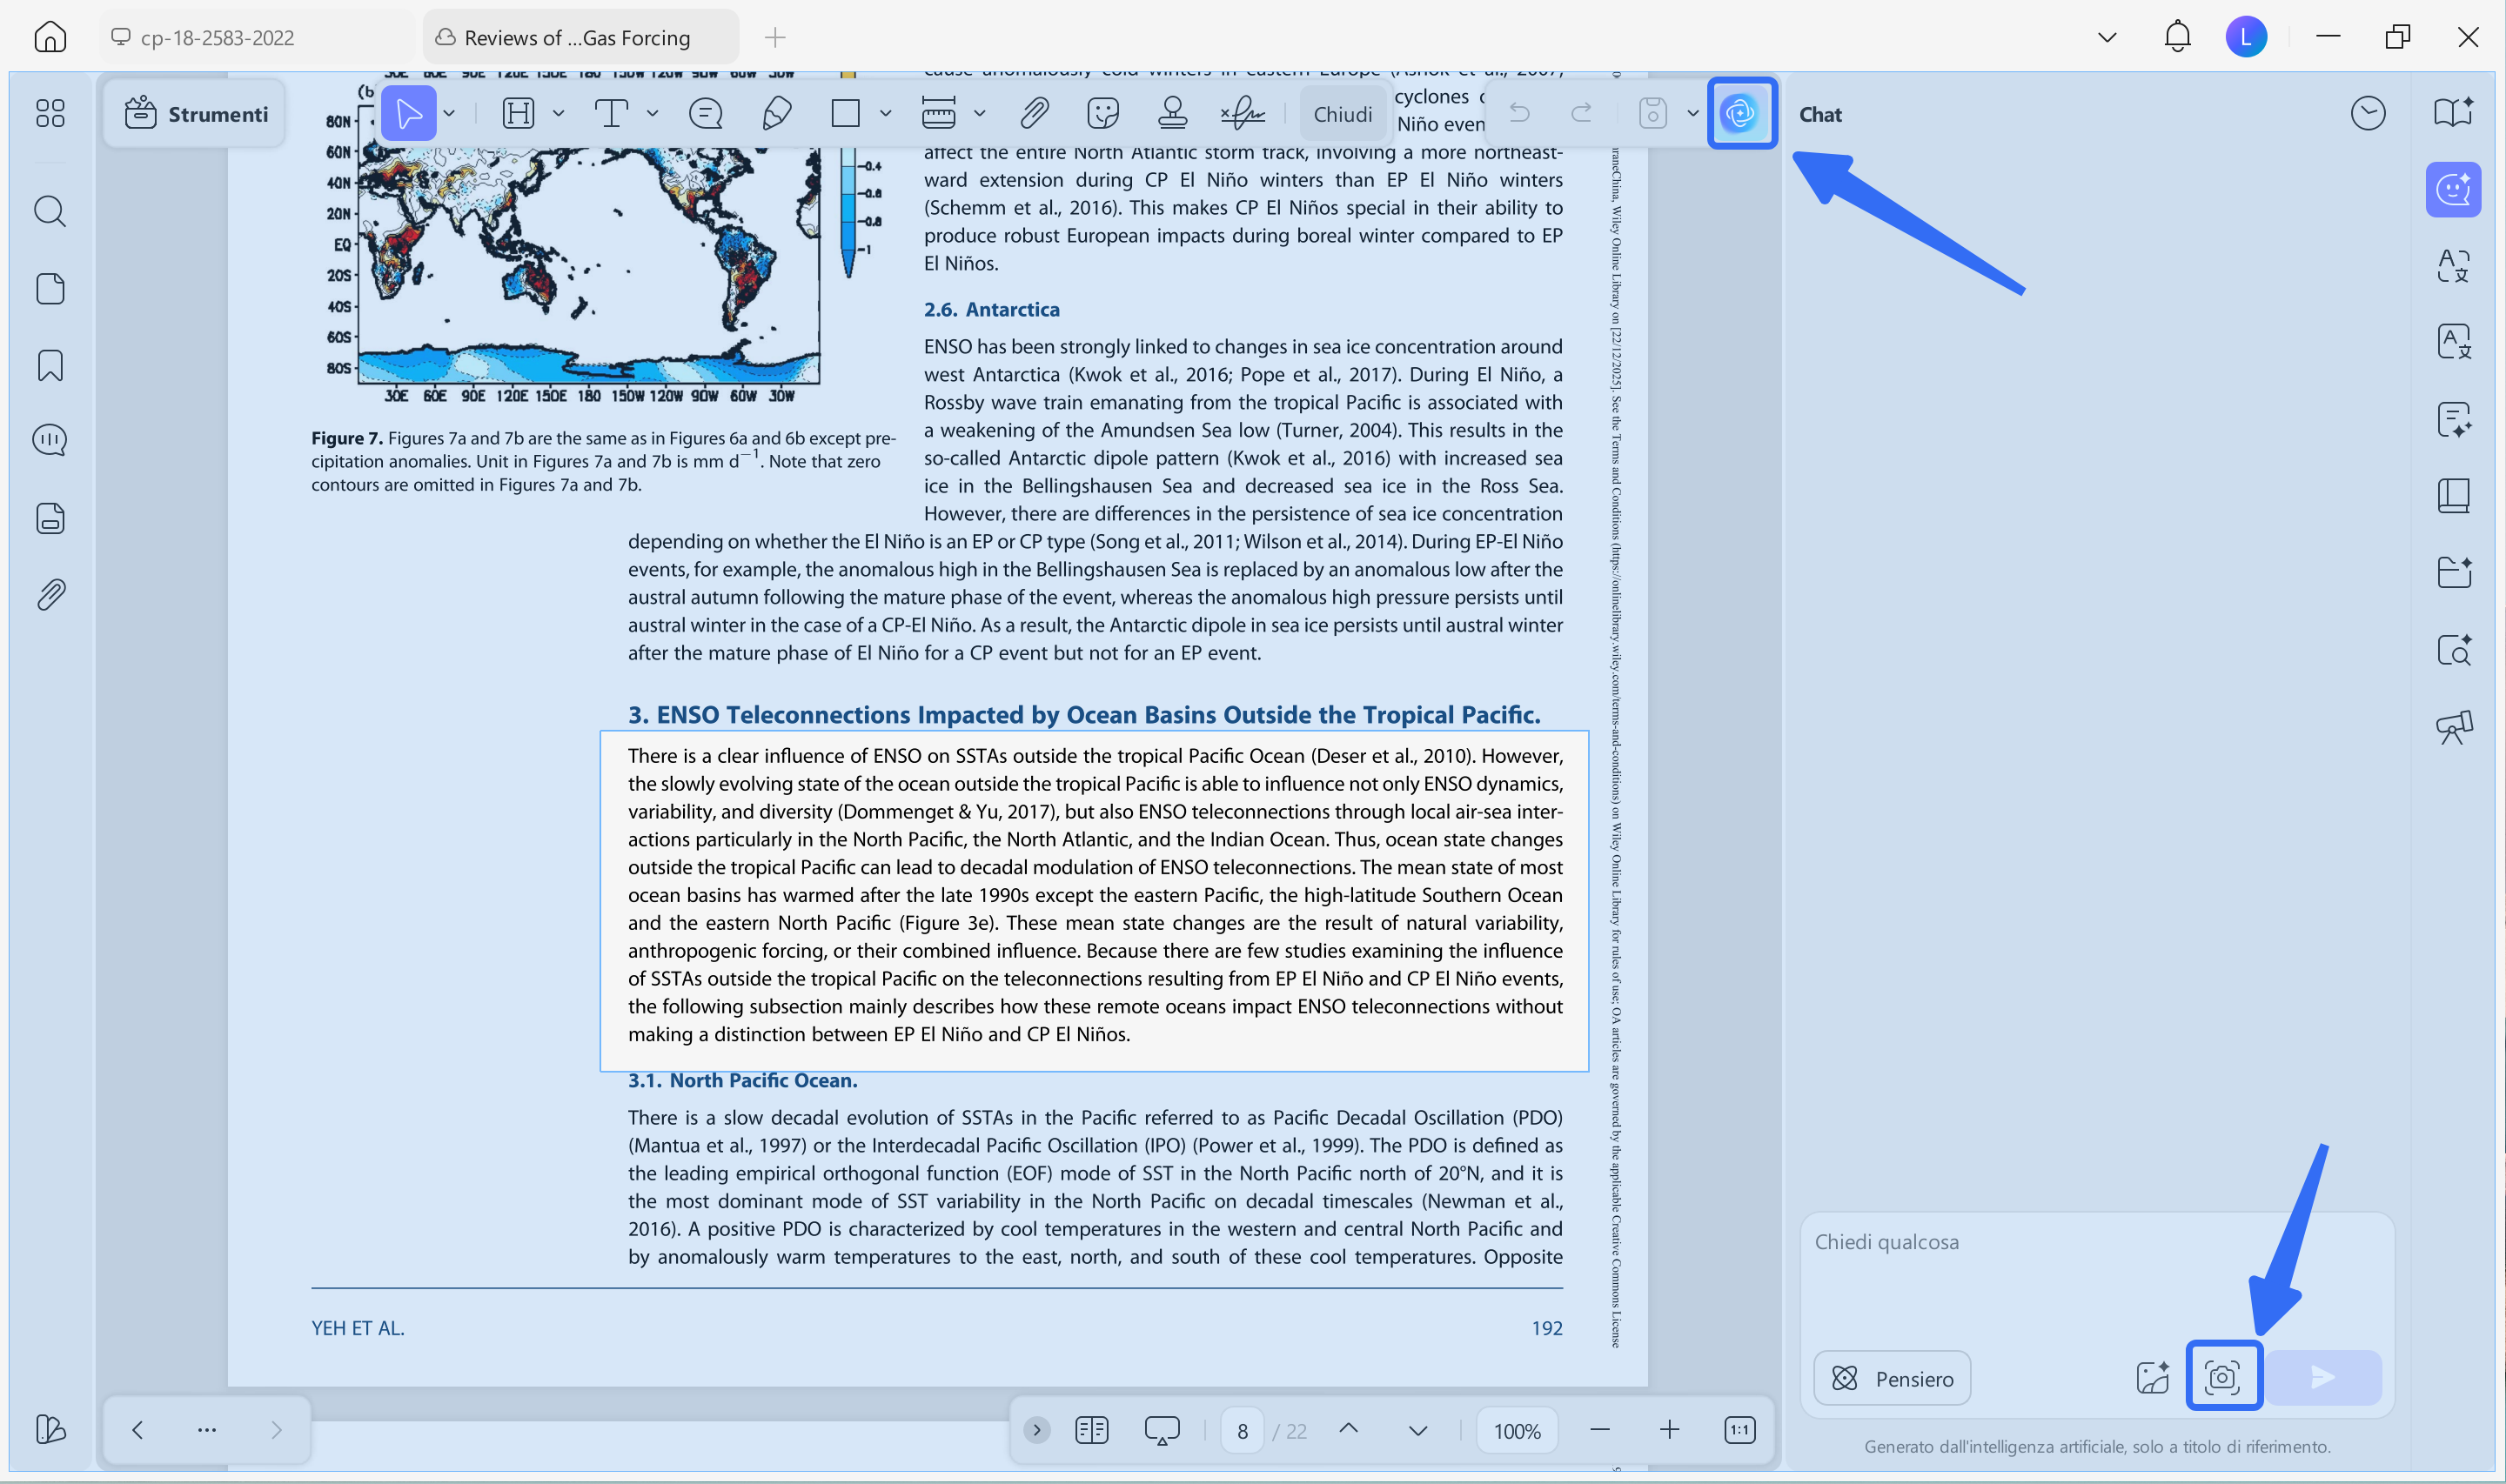The width and height of the screenshot is (2506, 1484).
Task: Open the knowledge book icon in right sidebar
Action: pyautogui.click(x=2453, y=495)
